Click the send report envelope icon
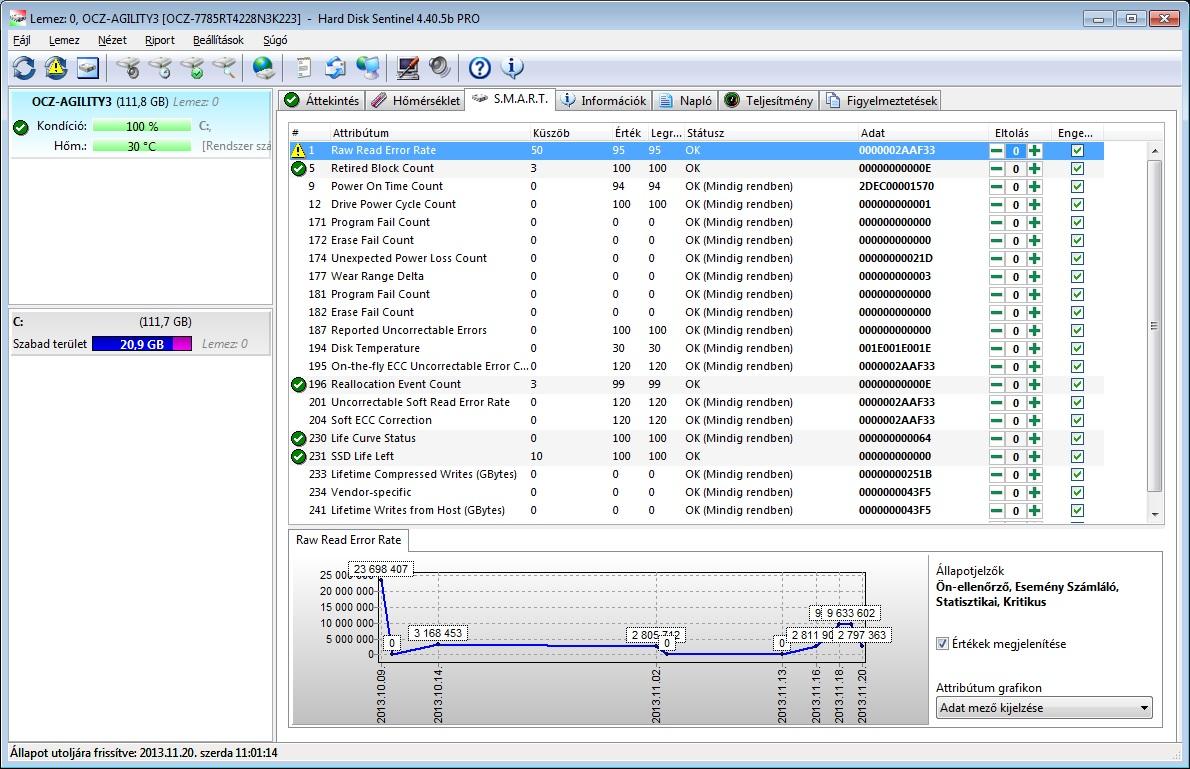Screen dimensions: 1190x769 pos(335,68)
